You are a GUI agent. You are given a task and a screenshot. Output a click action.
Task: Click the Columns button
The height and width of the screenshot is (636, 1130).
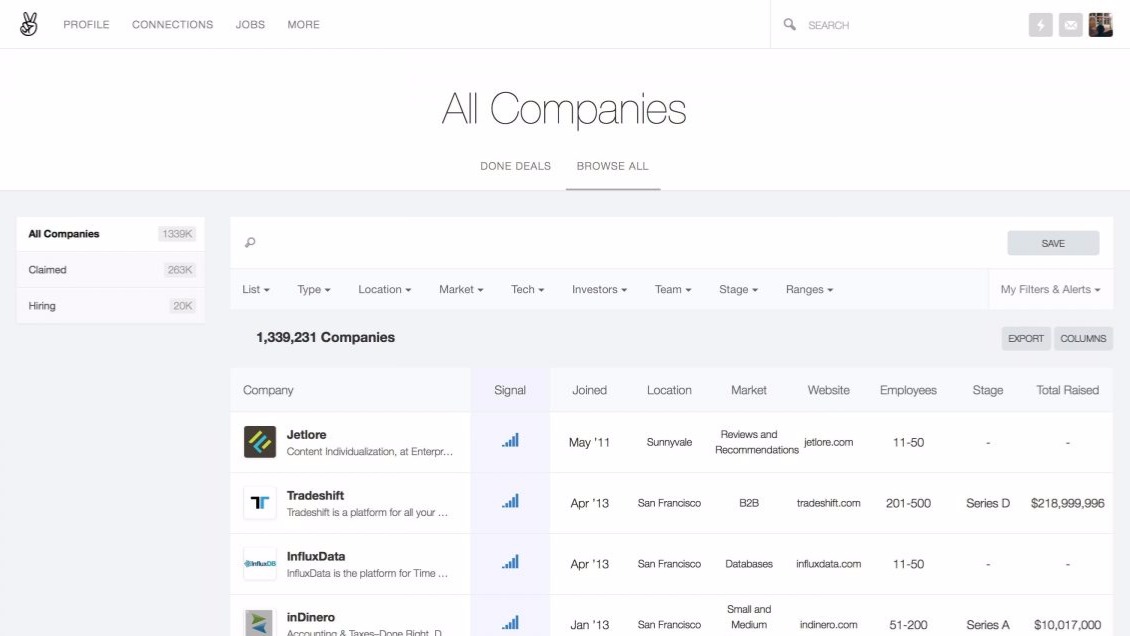click(x=1083, y=339)
